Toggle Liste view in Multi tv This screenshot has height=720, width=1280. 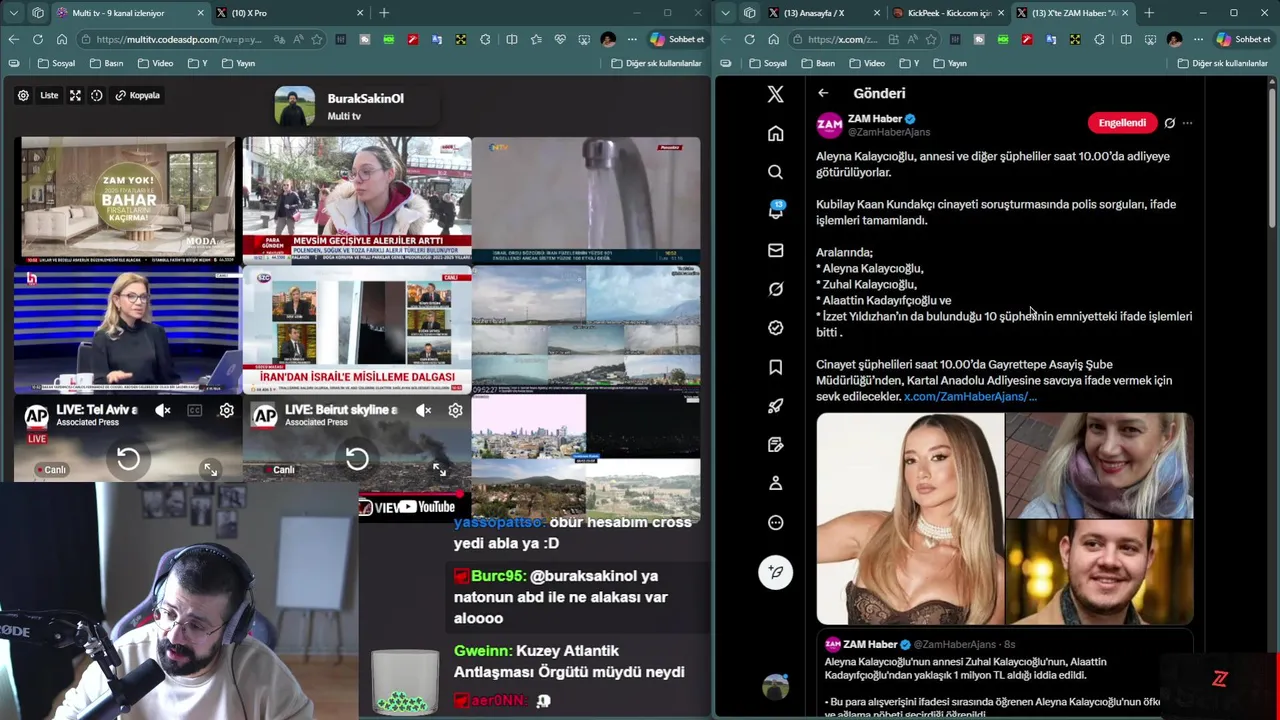coord(49,95)
